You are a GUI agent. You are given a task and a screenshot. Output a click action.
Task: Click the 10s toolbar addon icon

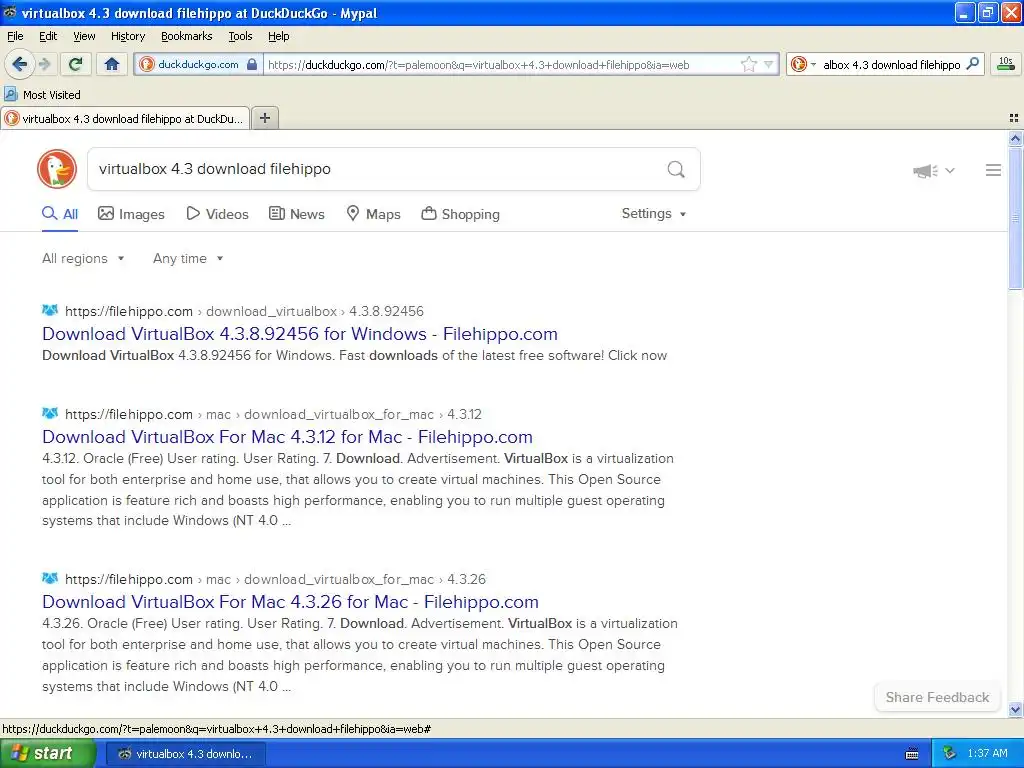pos(1005,64)
